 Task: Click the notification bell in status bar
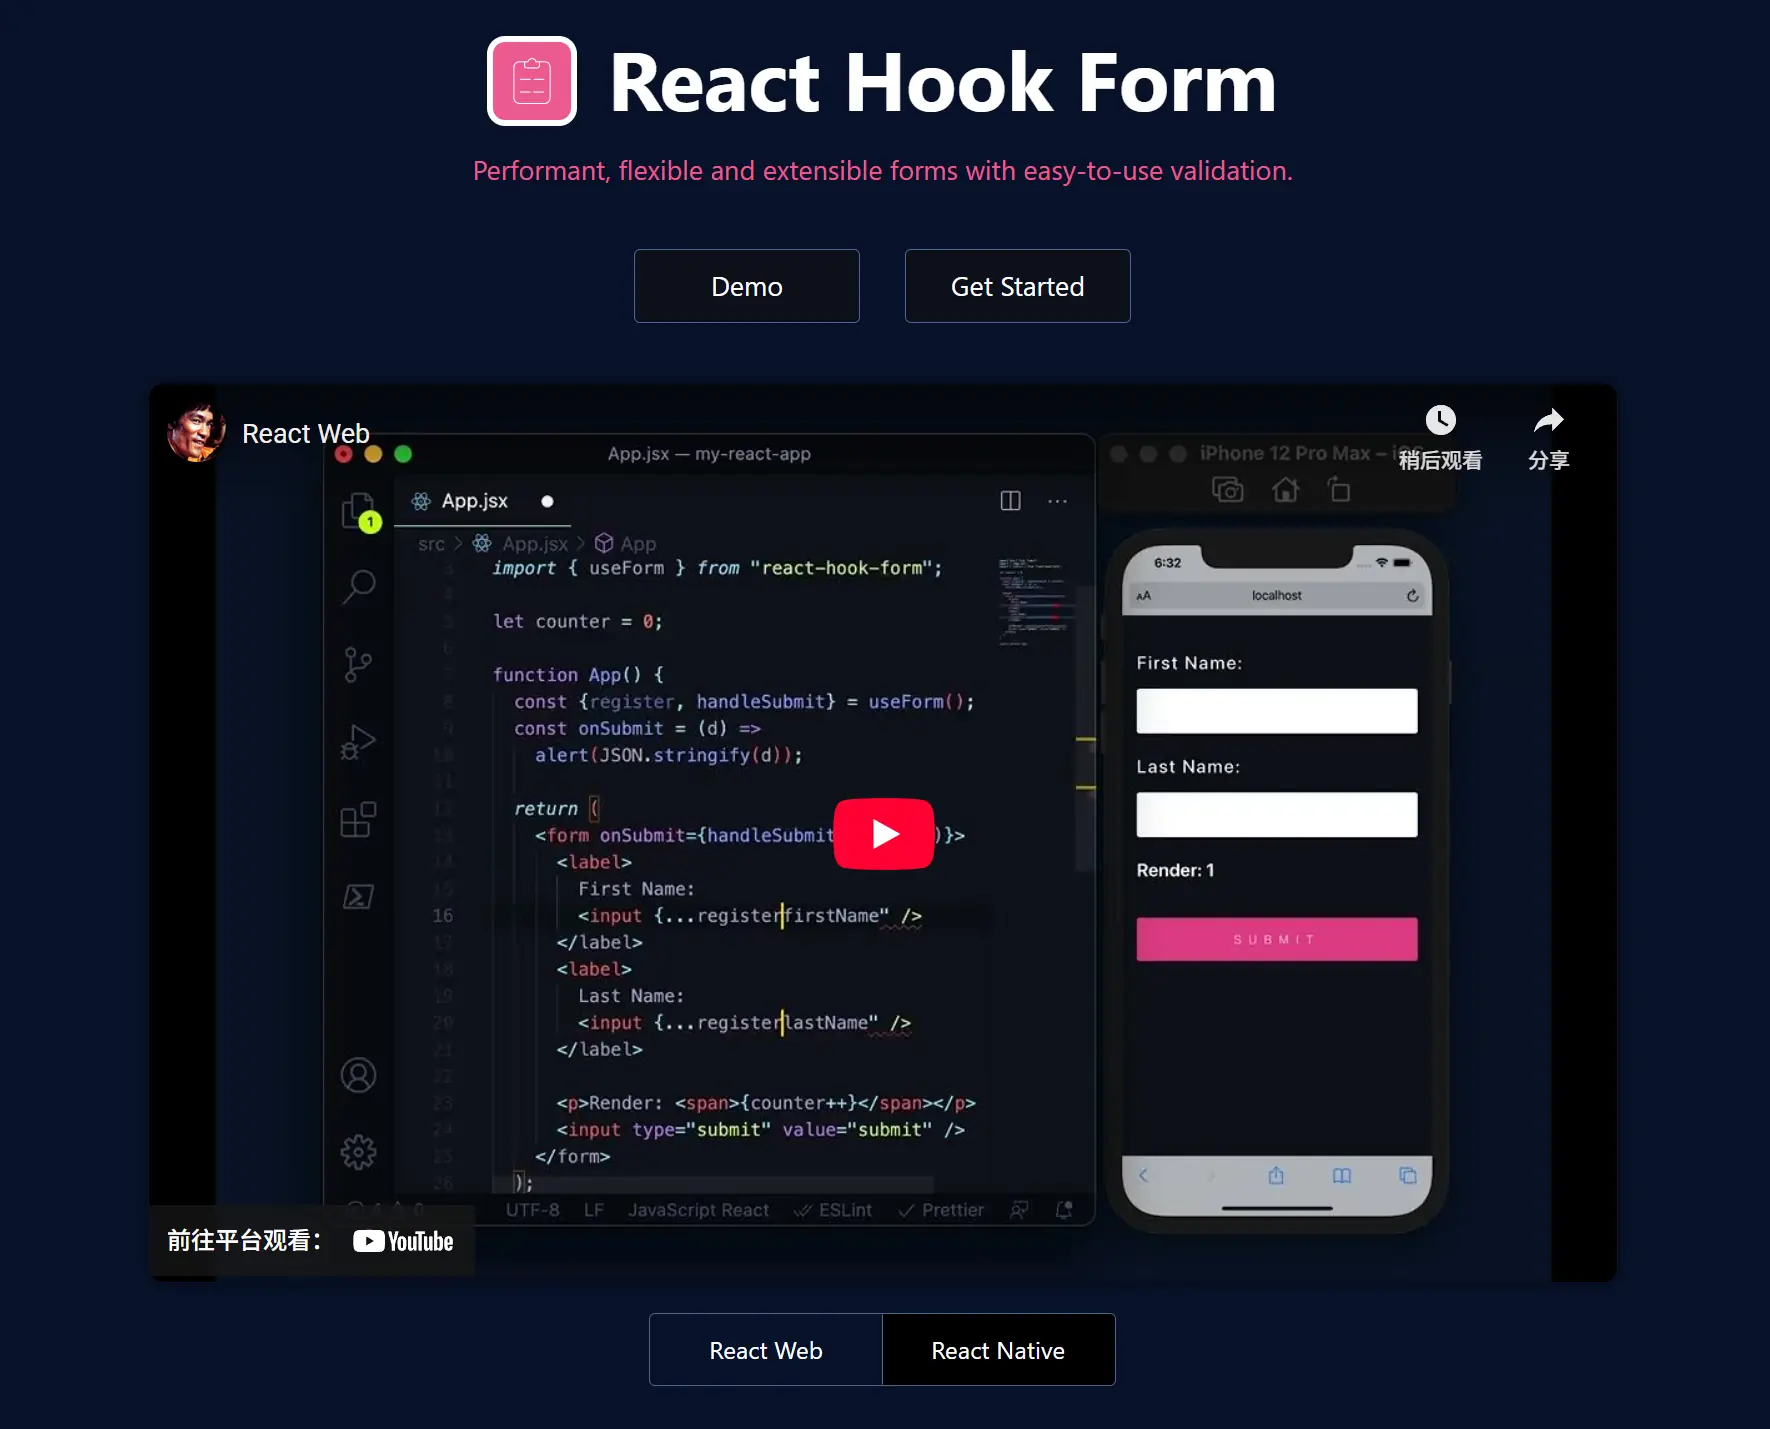(x=1065, y=1210)
